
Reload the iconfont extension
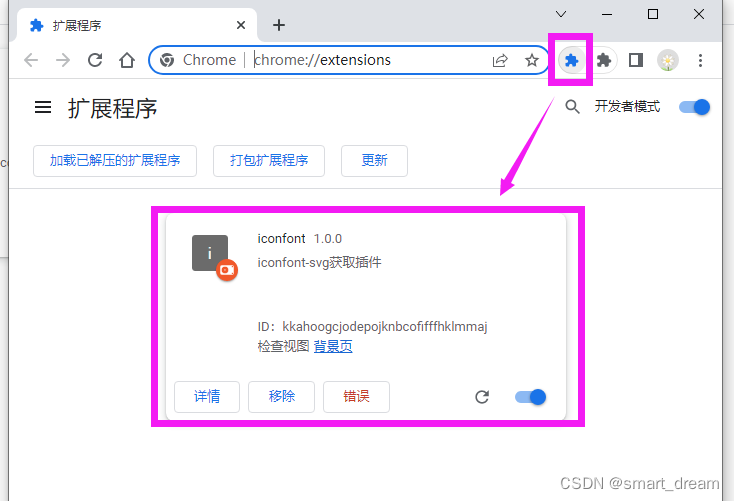point(482,397)
